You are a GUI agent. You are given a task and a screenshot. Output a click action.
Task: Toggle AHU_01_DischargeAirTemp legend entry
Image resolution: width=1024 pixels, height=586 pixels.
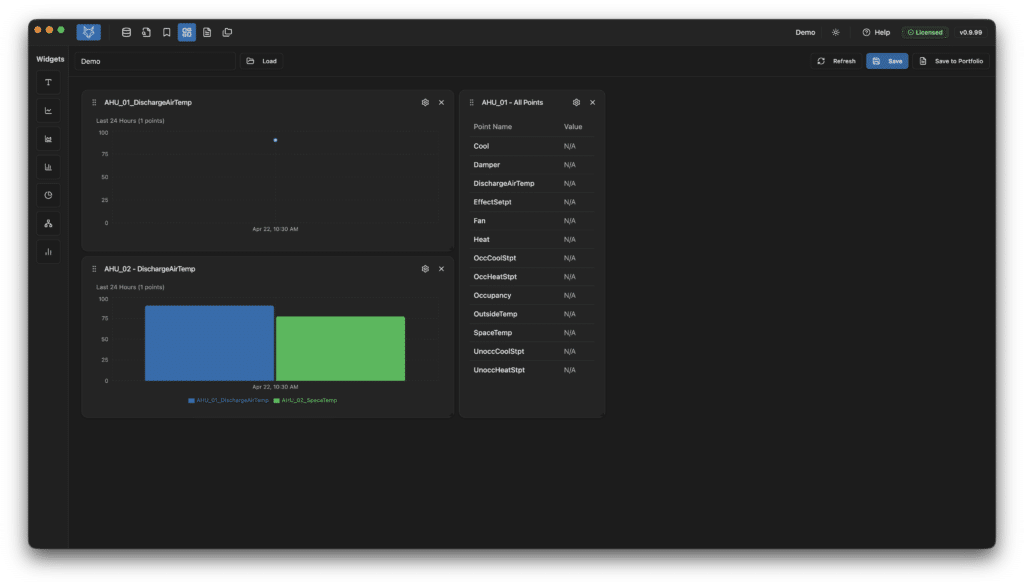(228, 400)
